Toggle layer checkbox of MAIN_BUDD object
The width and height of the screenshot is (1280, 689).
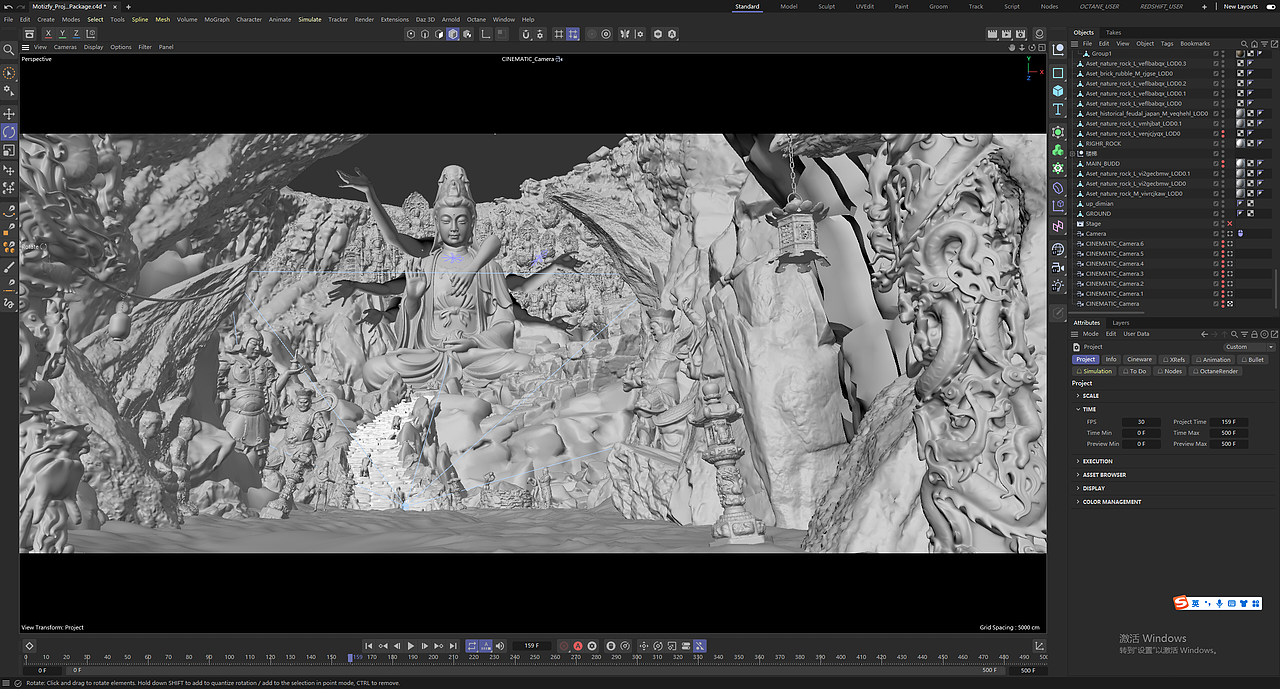tap(1216, 164)
